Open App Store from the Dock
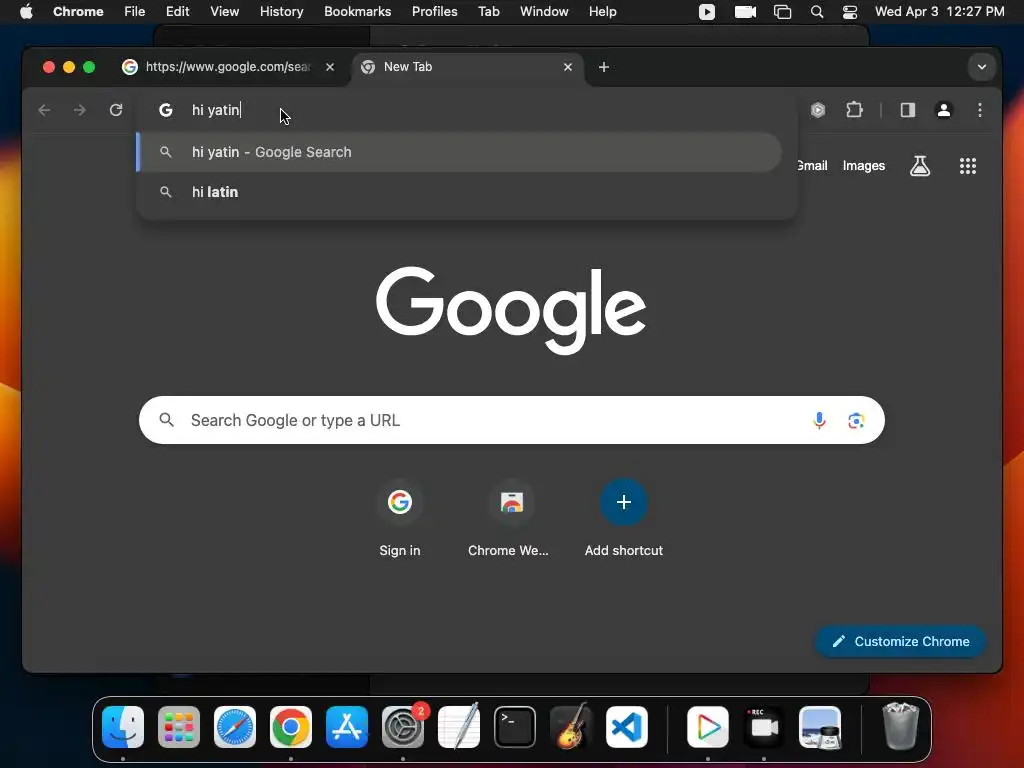Screen dimensions: 1024x768 [347, 727]
